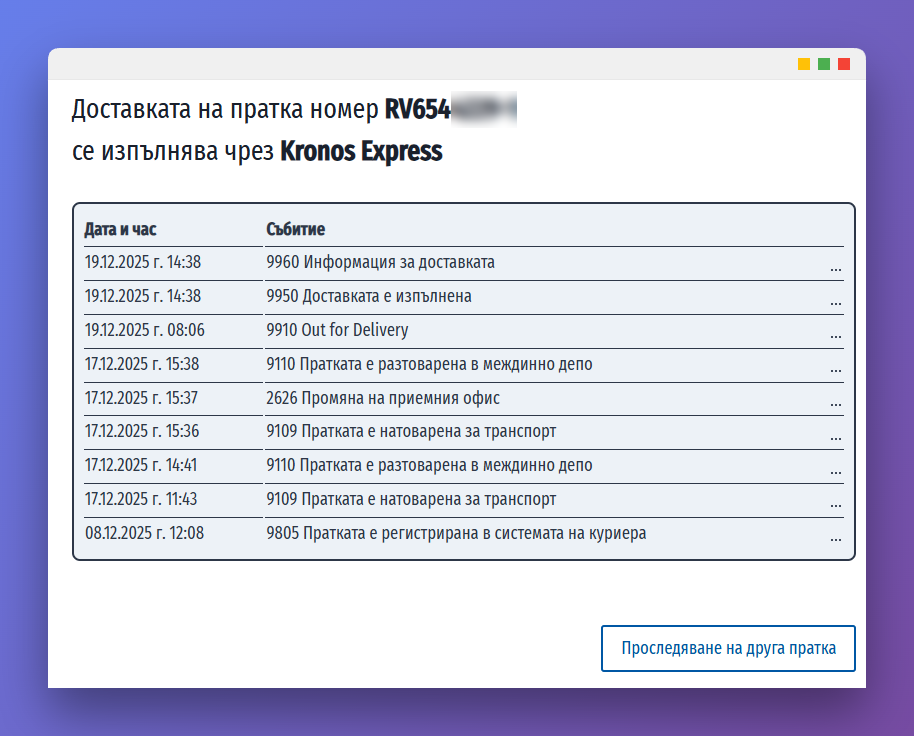Click the green window control button
Screen dimensions: 914x736
824,64
